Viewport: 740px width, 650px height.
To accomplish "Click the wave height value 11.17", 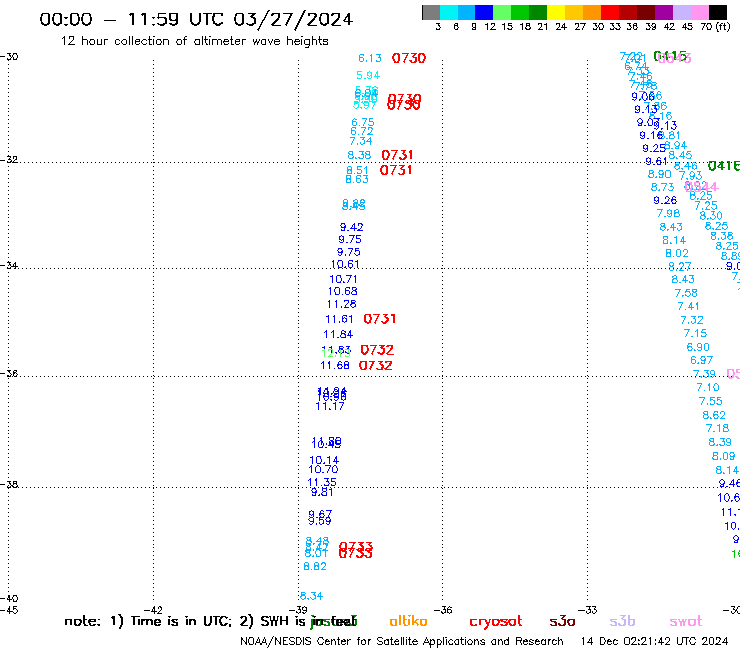I will point(330,406).
